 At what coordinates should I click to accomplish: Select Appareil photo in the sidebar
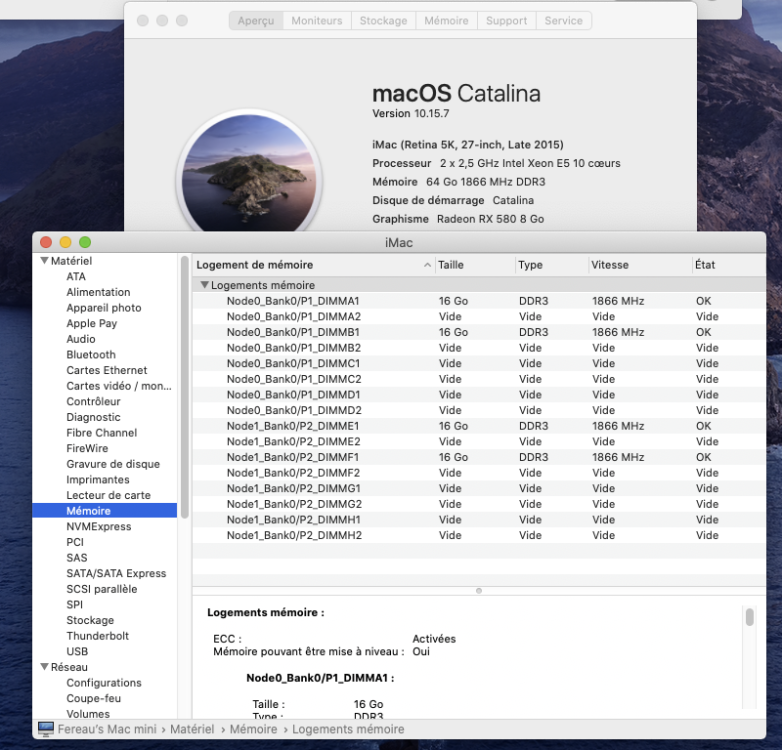pos(104,308)
